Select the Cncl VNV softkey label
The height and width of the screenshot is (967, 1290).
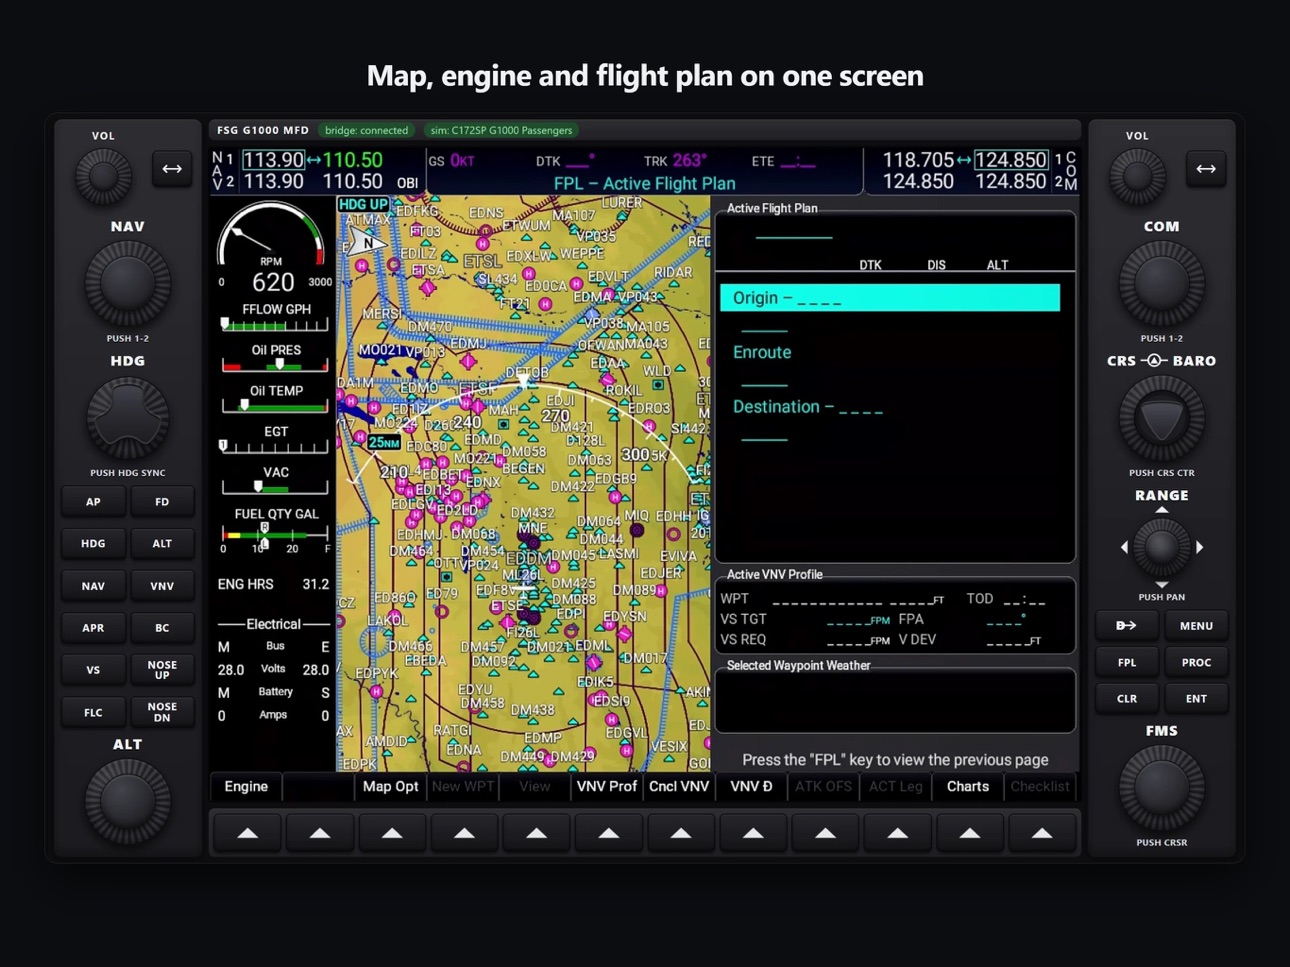(x=679, y=787)
